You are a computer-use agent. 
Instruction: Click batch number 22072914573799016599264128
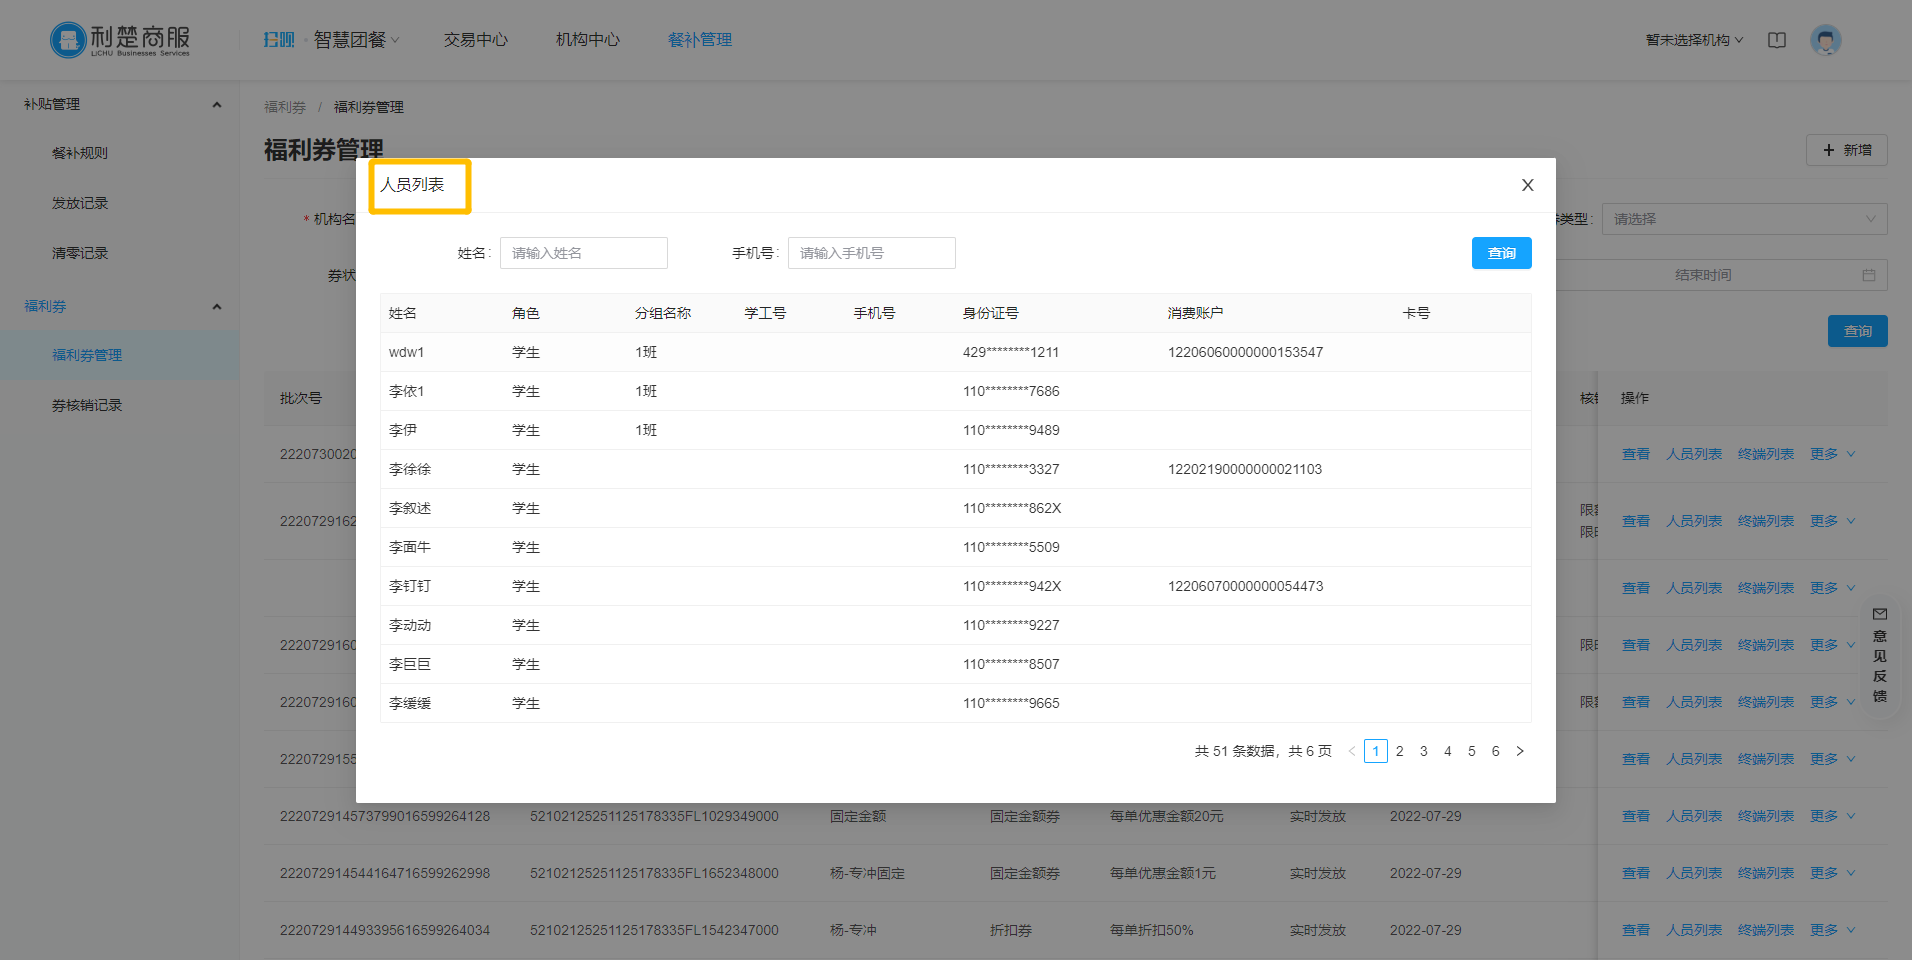385,816
